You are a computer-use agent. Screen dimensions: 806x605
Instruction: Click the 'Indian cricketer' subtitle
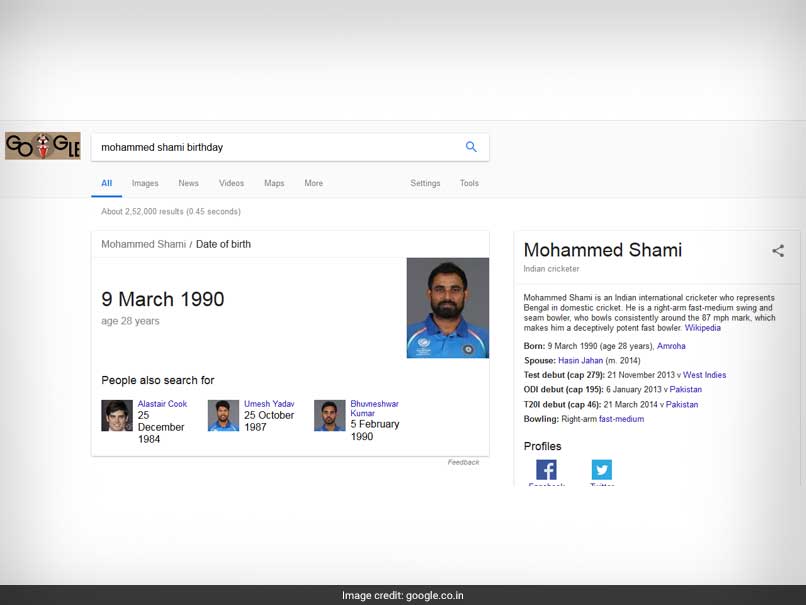552,269
